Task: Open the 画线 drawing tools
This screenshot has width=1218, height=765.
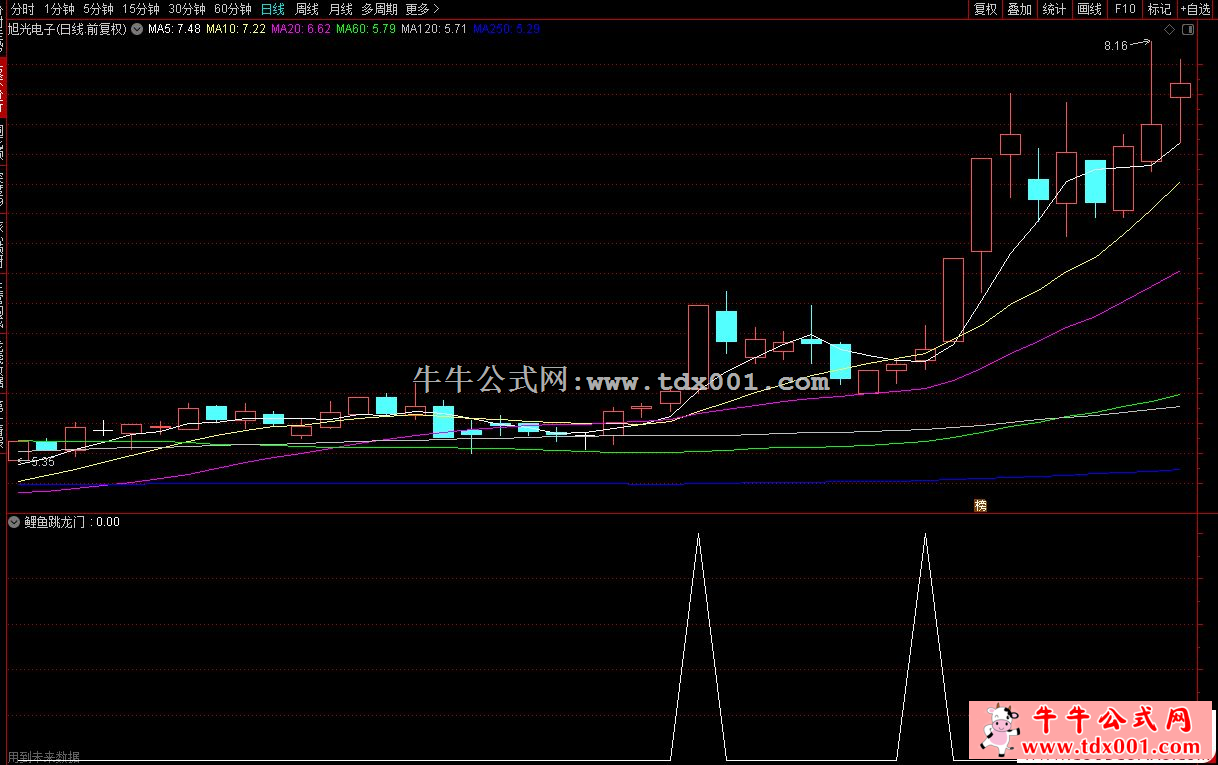Action: click(1089, 9)
